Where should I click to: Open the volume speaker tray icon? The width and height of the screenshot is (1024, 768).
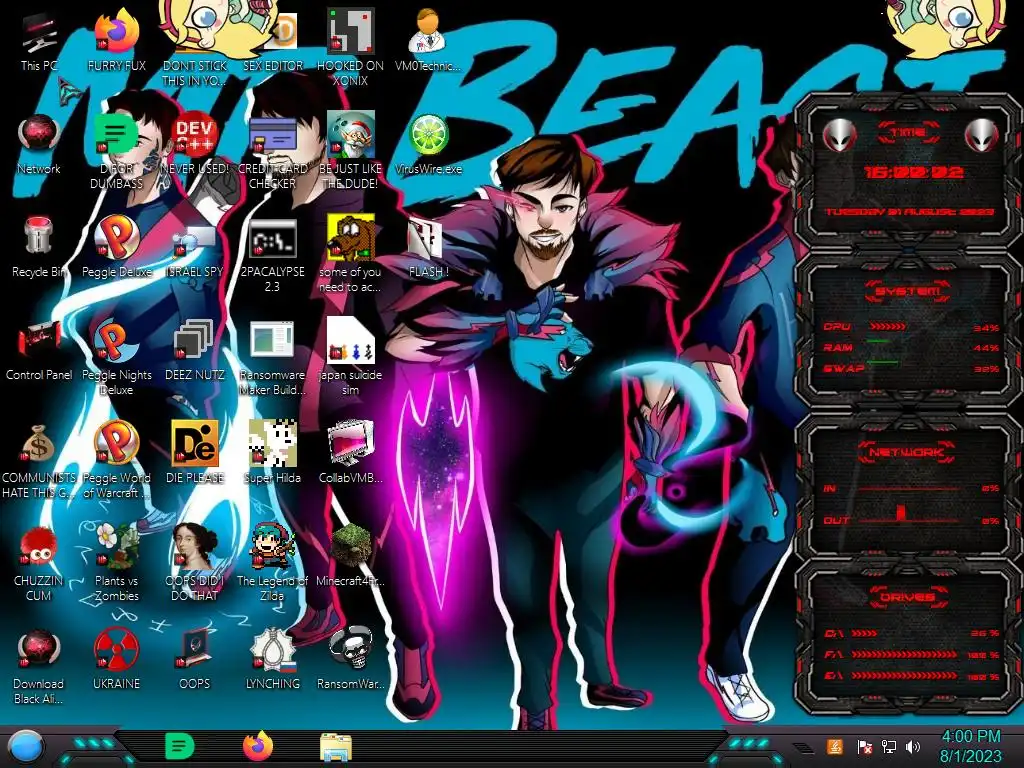(x=913, y=746)
